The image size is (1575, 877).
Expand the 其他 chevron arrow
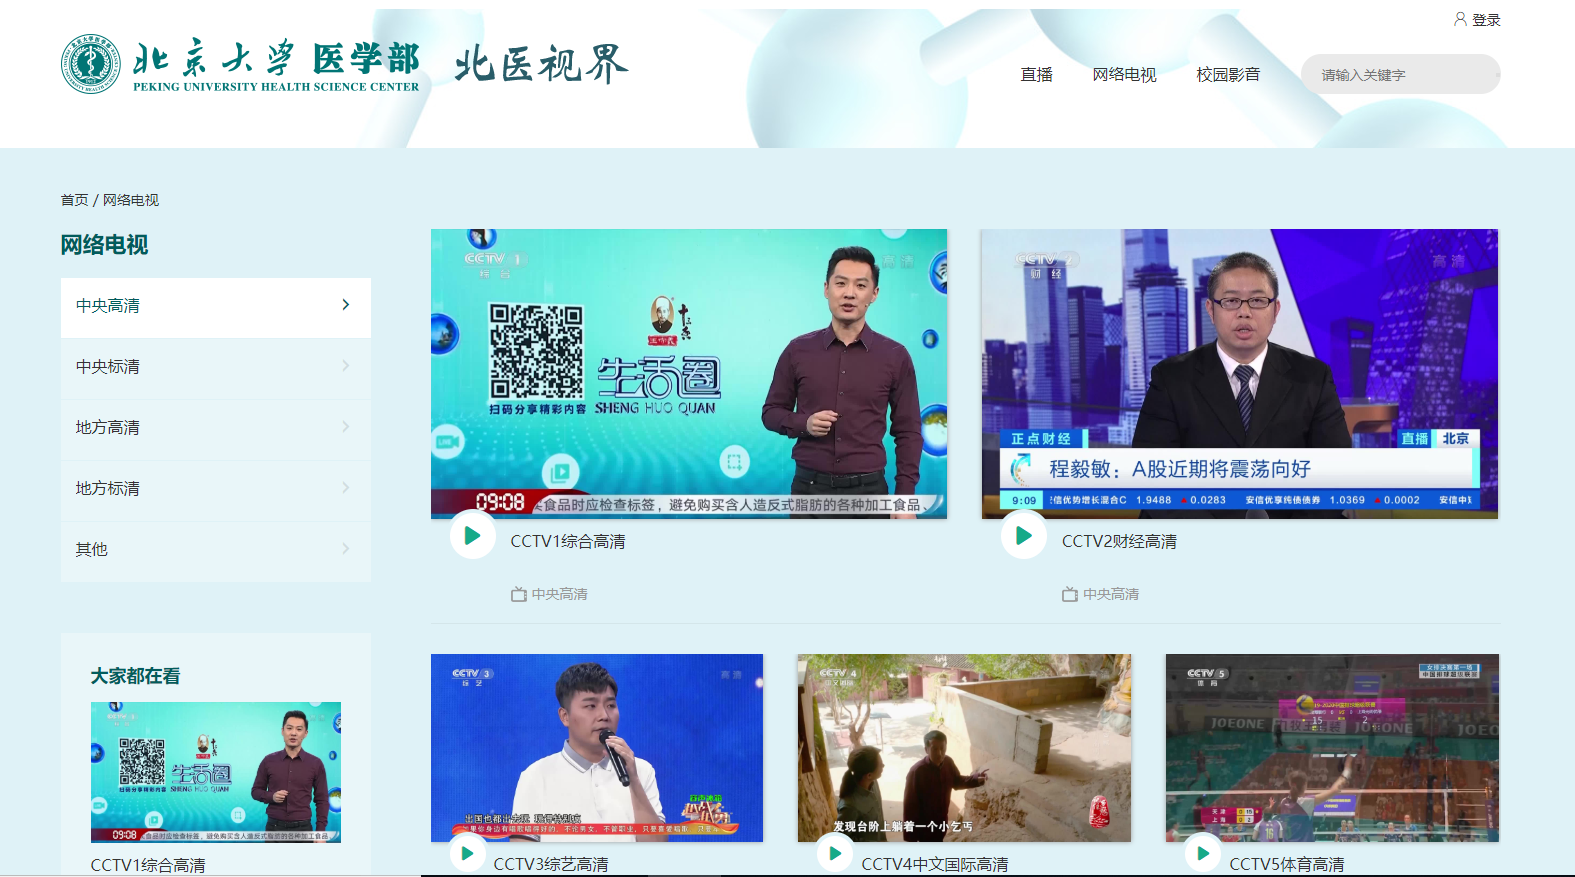pos(346,549)
